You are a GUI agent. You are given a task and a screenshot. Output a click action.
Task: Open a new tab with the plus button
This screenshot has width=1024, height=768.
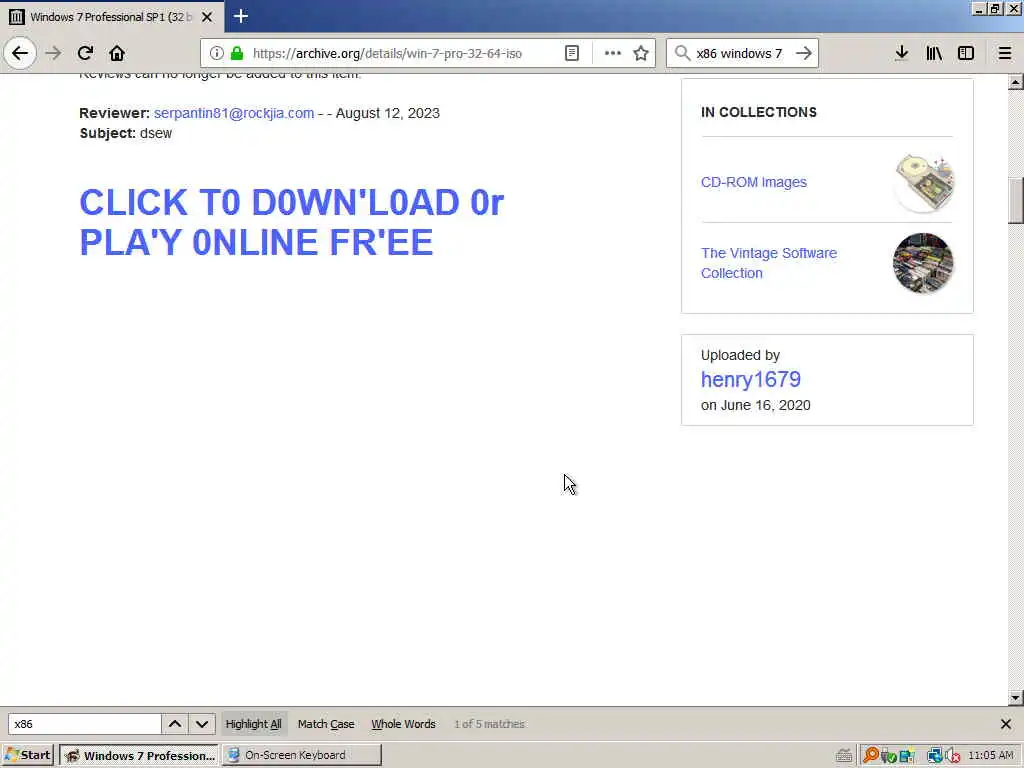(241, 16)
